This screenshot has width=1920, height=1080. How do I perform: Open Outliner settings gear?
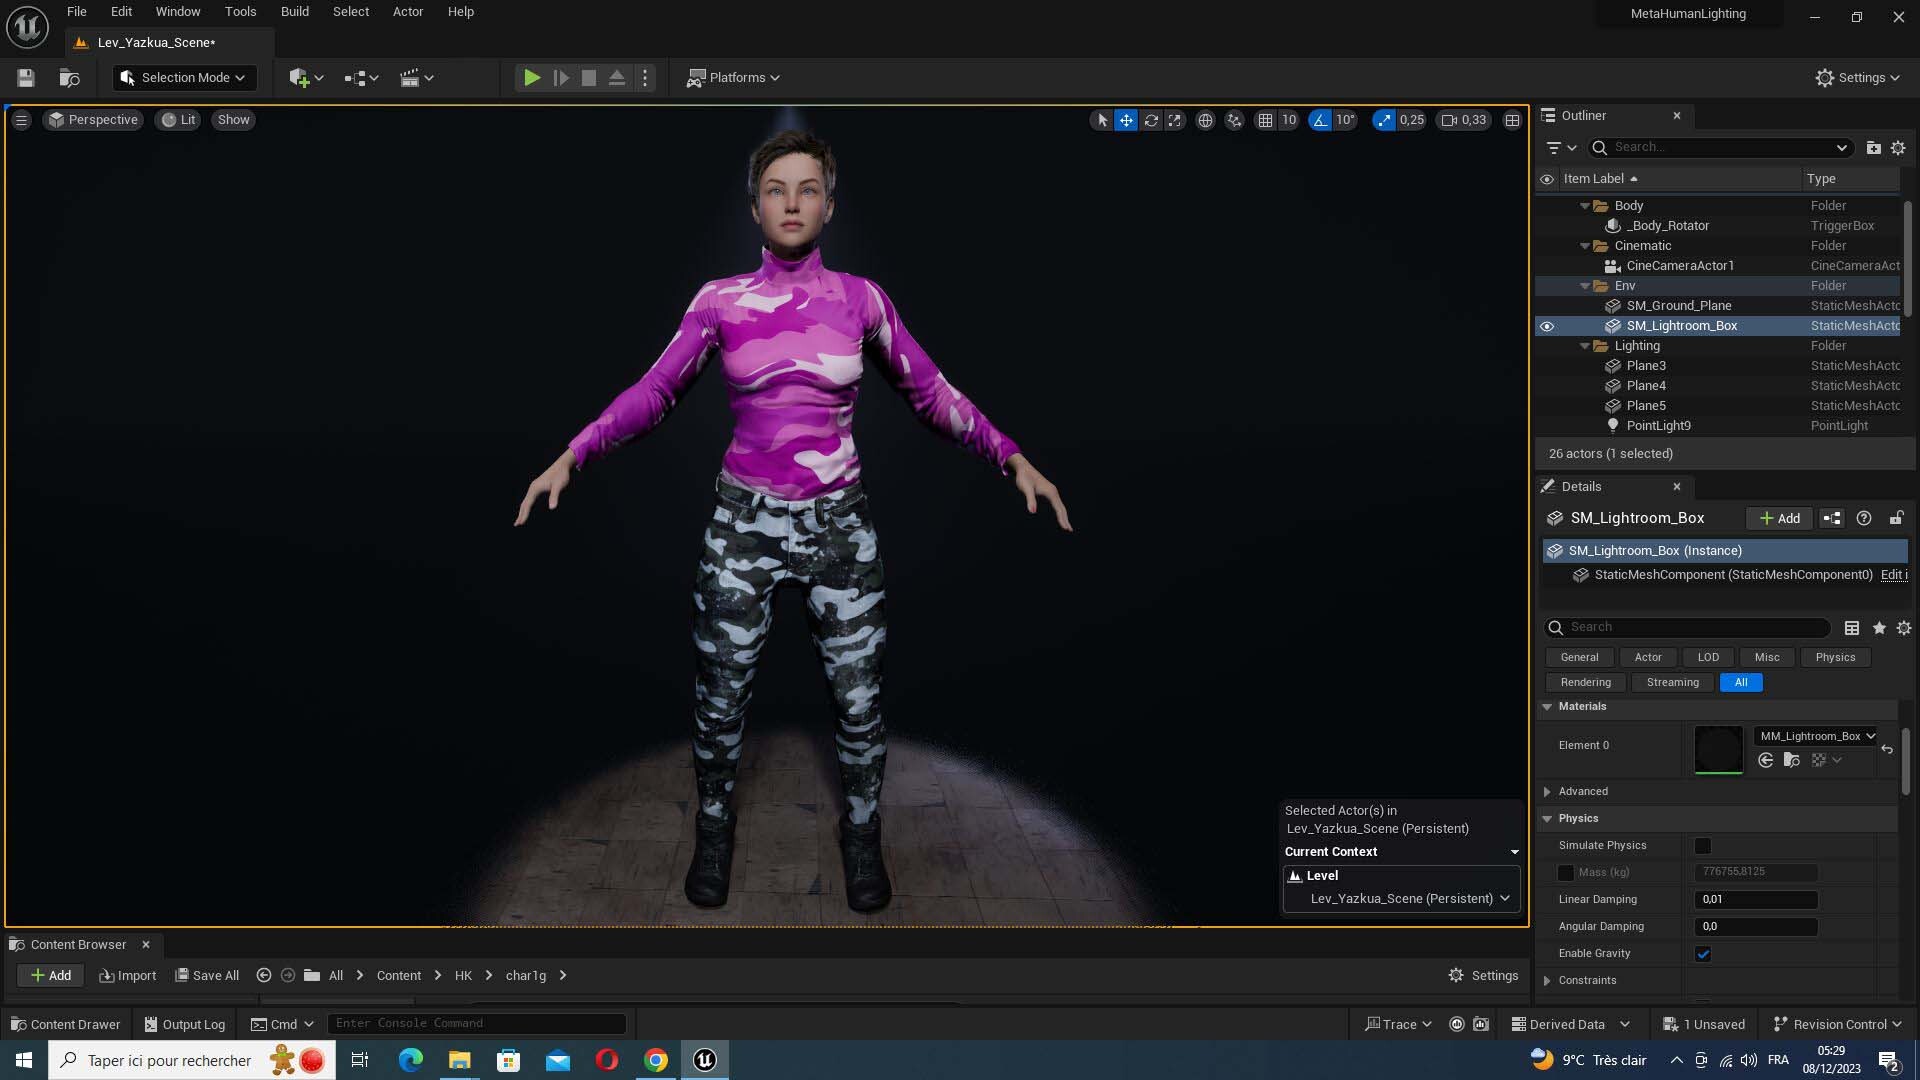point(1898,148)
